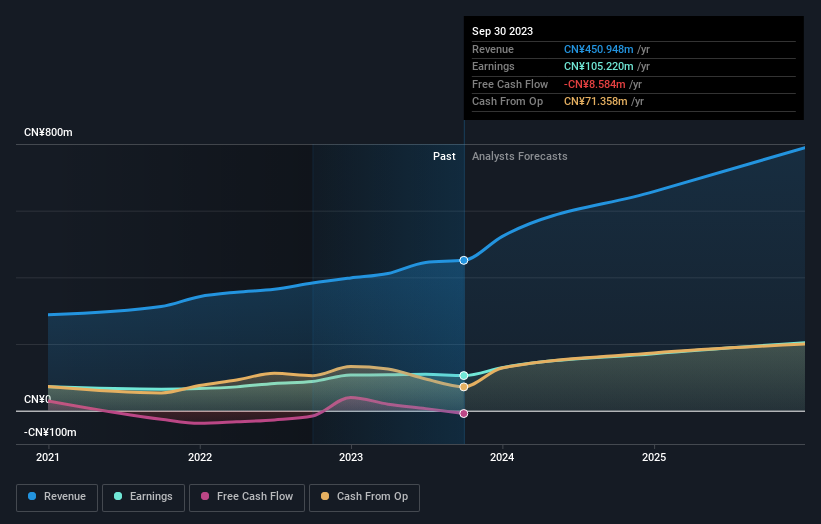Viewport: 821px width, 524px height.
Task: Click the teal dot in the Earnings legend
Action: point(118,496)
